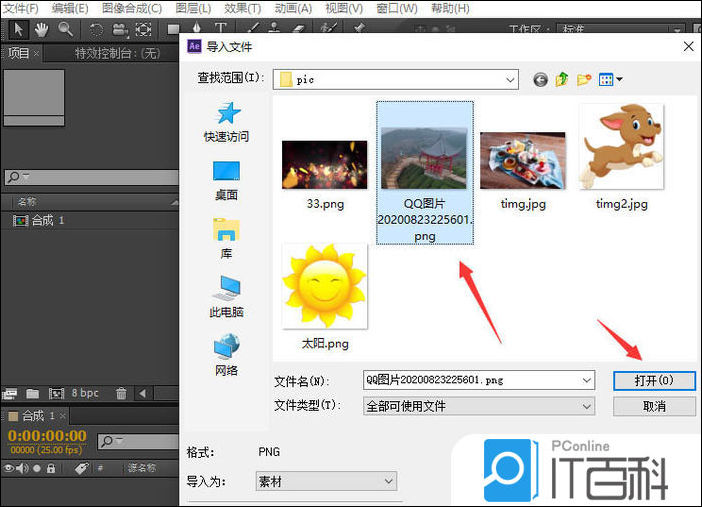
Task: Toggle the audio speaker column icon
Action: click(x=22, y=468)
